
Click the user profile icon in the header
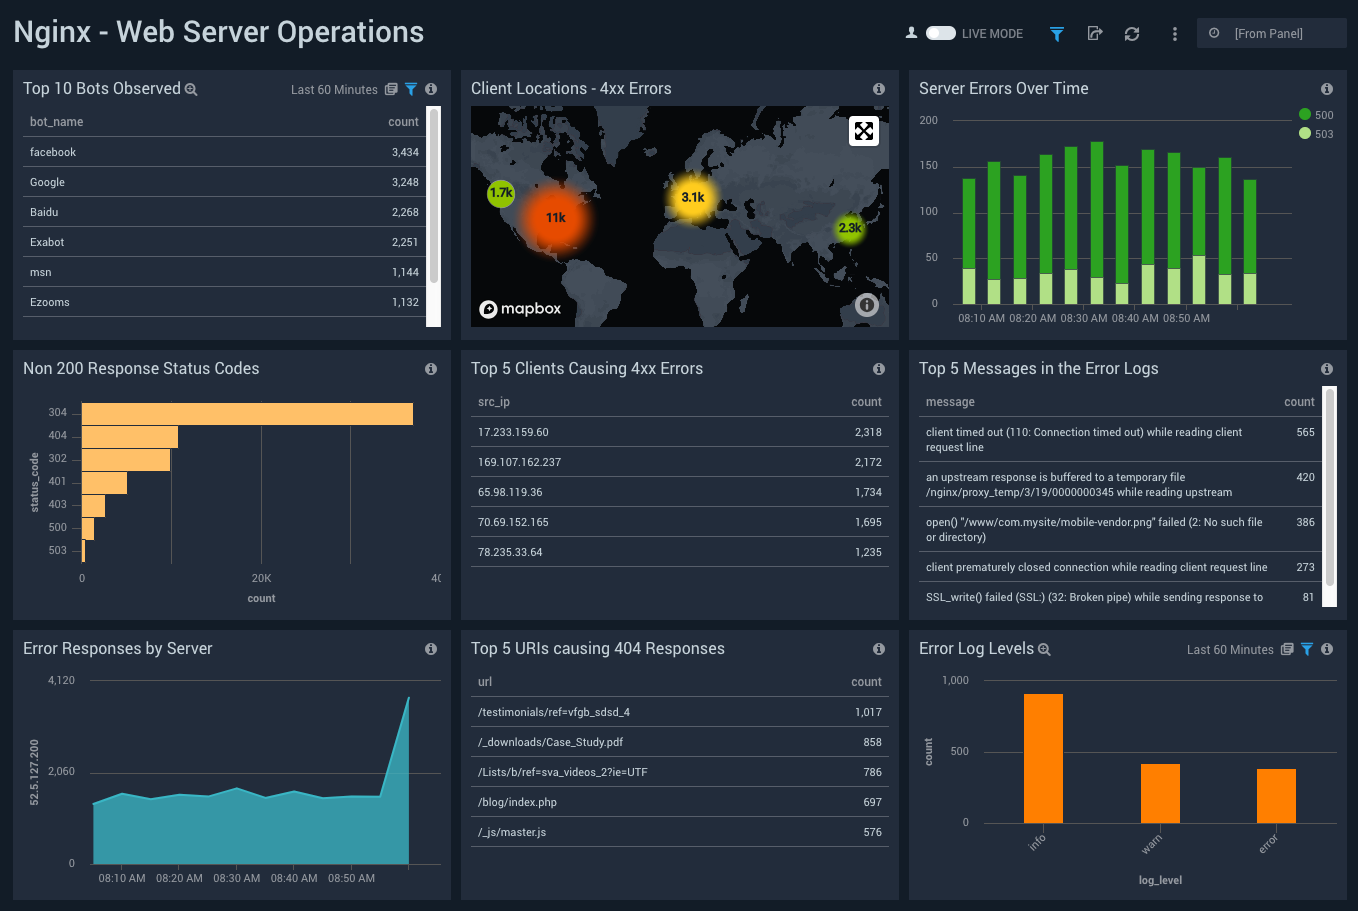910,33
